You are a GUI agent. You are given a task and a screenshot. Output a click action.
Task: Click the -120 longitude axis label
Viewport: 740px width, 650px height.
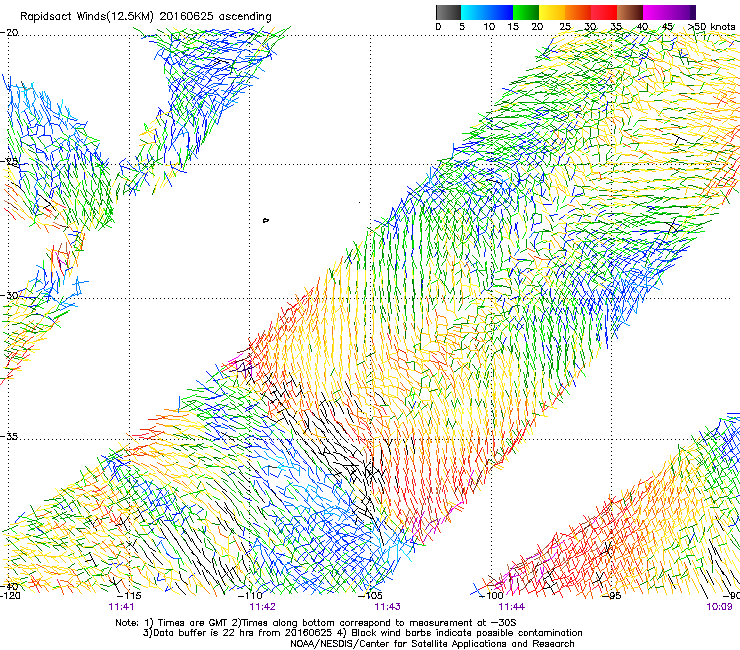[10, 595]
